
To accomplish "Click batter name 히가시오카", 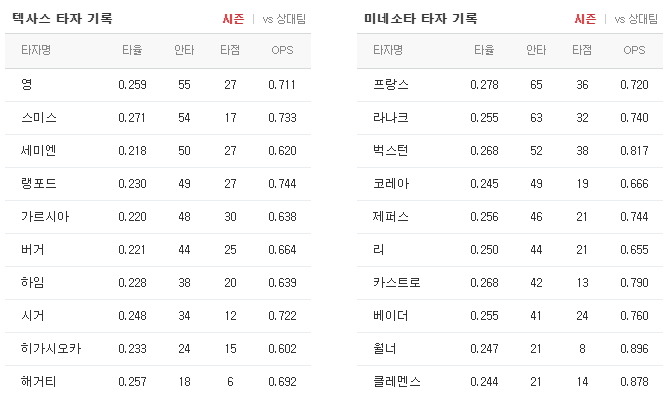I will pos(51,349).
